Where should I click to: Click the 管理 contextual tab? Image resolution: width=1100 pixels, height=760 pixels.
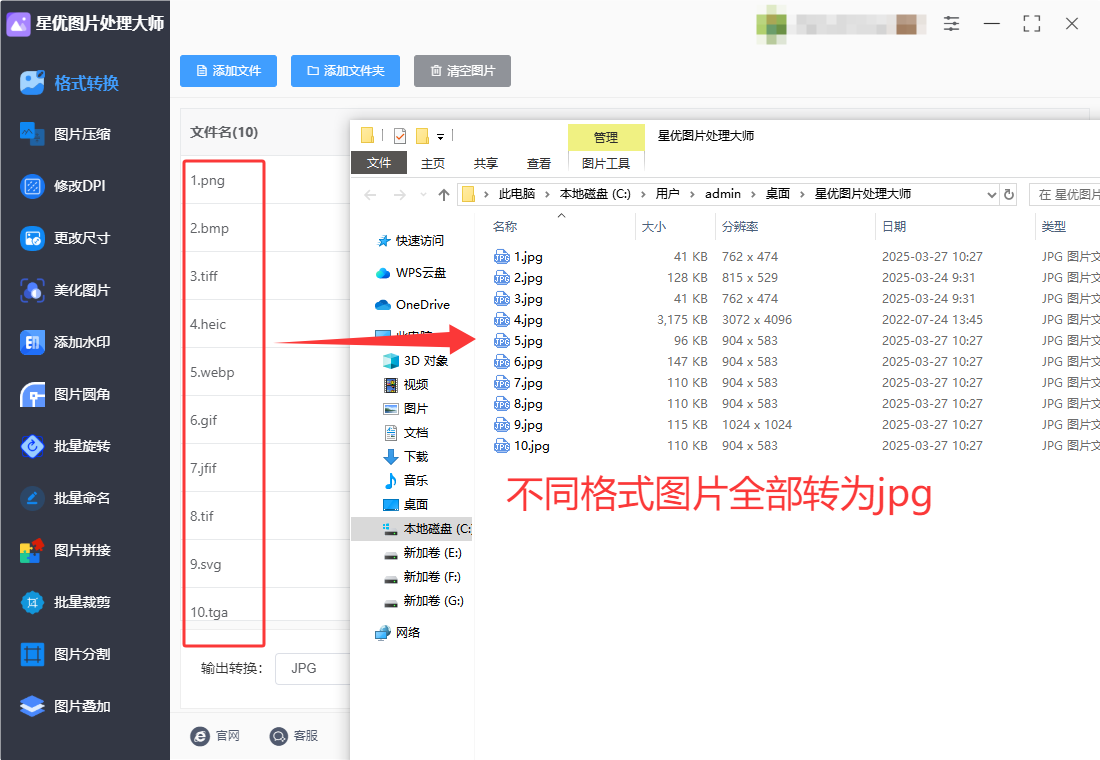(x=606, y=138)
